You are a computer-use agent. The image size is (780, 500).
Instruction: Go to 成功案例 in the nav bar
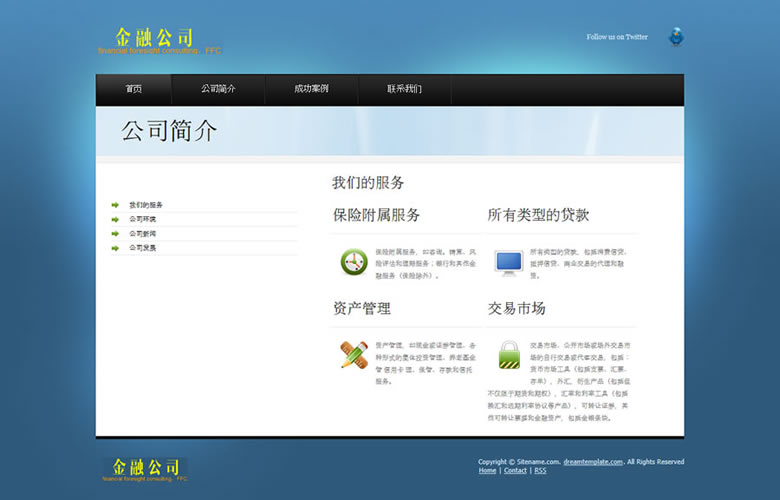[311, 89]
